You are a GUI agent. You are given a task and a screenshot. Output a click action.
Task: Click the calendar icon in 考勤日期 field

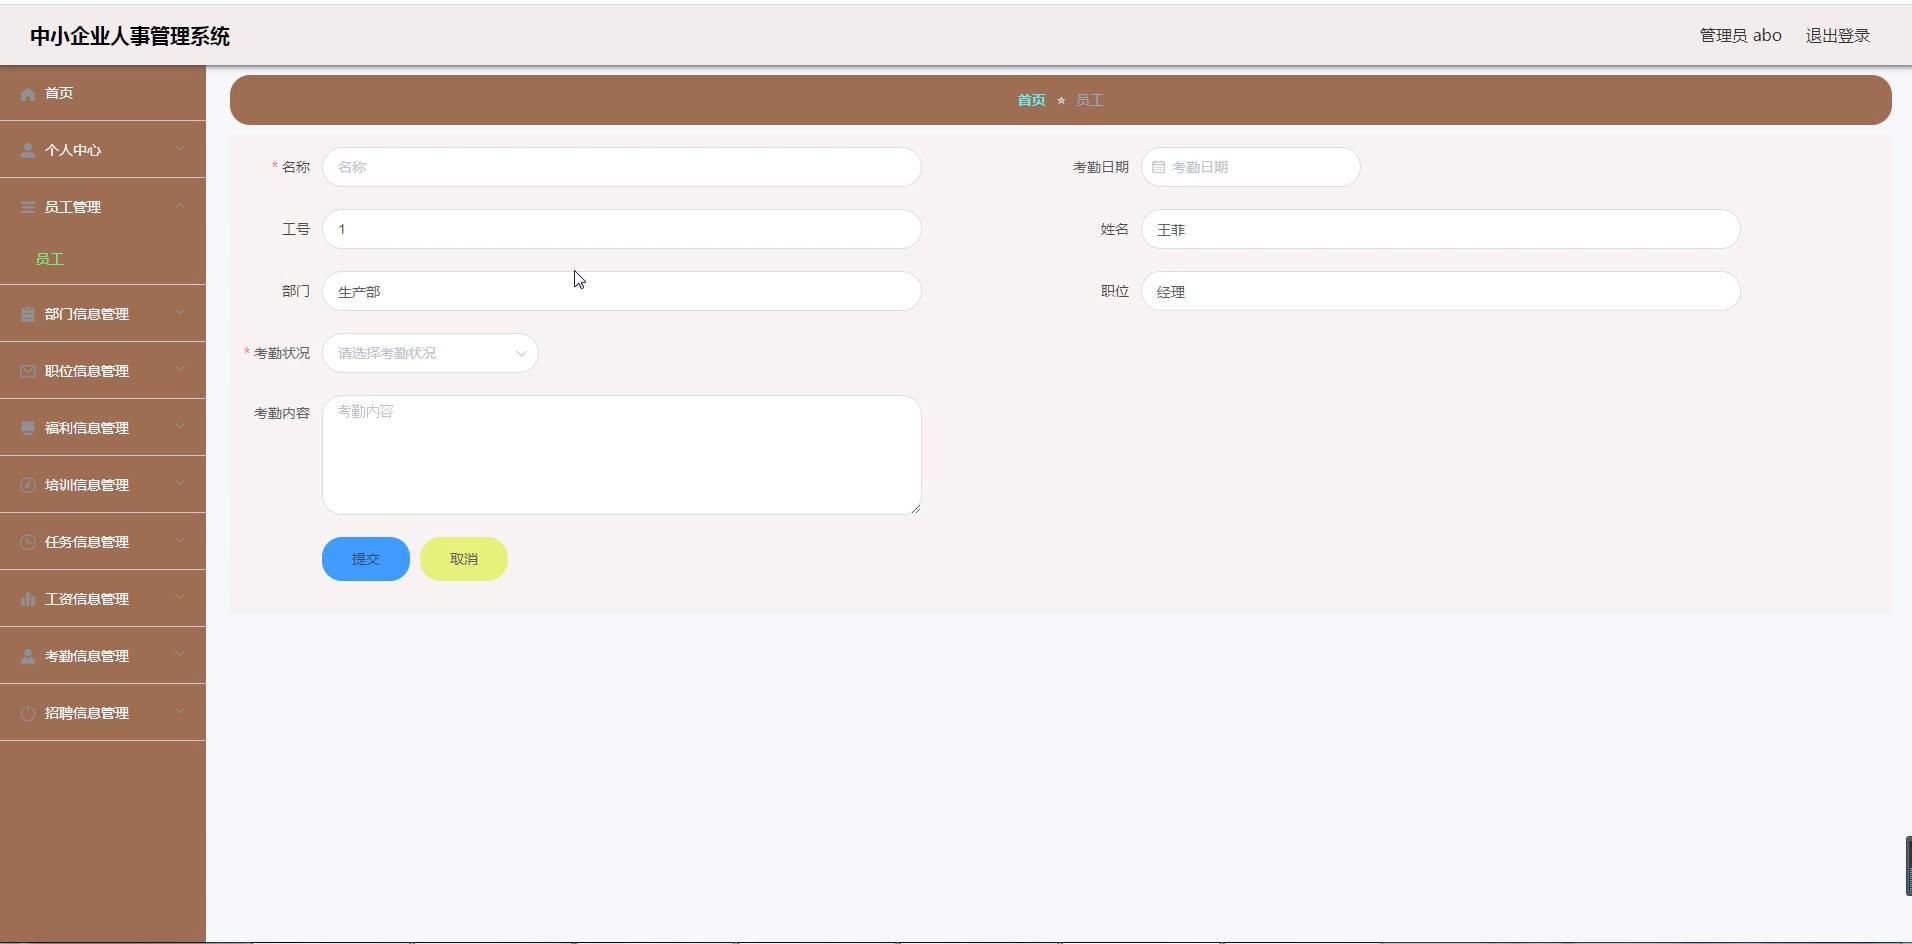[x=1158, y=167]
